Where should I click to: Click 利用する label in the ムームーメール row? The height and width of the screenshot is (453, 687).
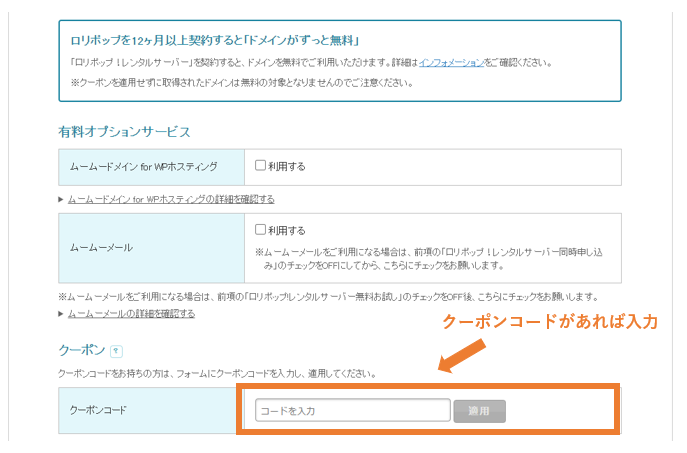click(287, 229)
